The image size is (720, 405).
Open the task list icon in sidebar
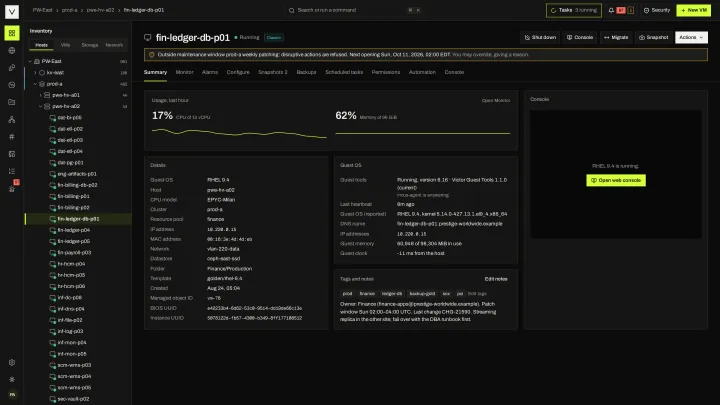point(12,171)
